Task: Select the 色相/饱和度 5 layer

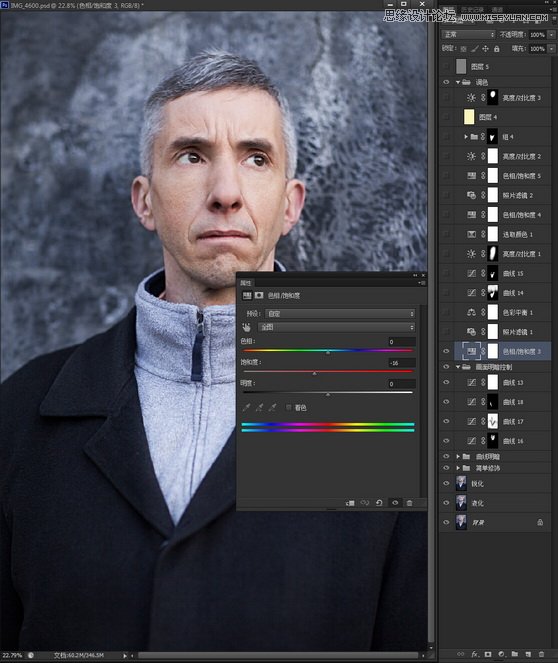Action: coord(503,175)
